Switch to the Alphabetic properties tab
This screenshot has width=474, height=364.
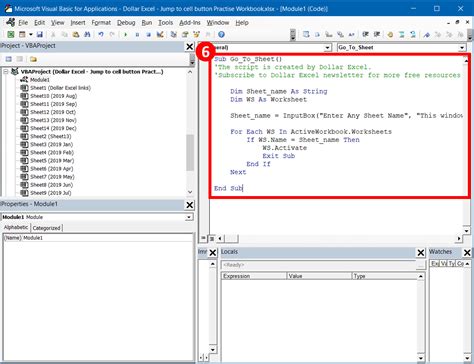coord(16,227)
